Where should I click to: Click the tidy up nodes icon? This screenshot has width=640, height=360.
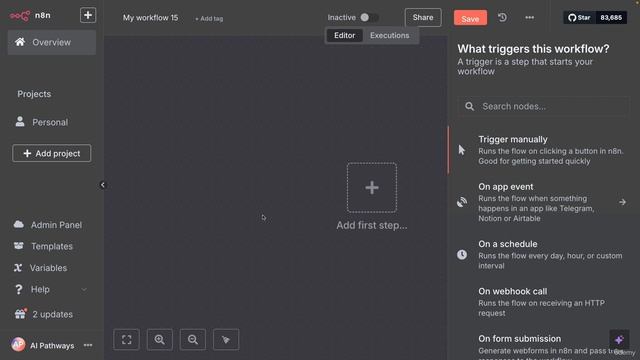pyautogui.click(x=226, y=340)
